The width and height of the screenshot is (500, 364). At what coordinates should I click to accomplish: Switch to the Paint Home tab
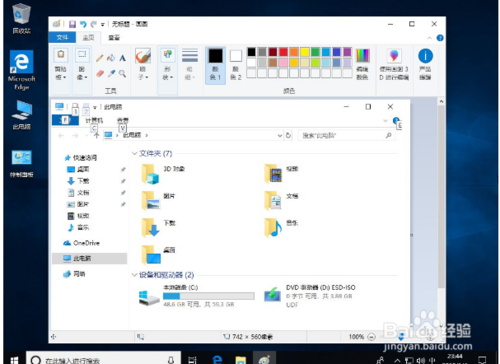tap(88, 38)
